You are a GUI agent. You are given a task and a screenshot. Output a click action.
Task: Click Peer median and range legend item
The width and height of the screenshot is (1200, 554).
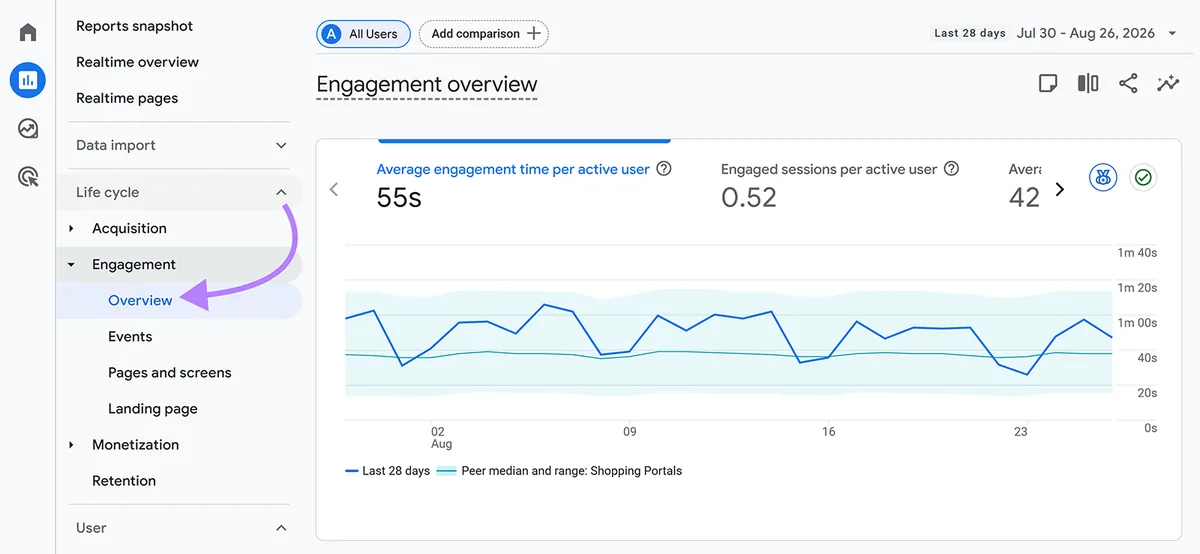560,470
